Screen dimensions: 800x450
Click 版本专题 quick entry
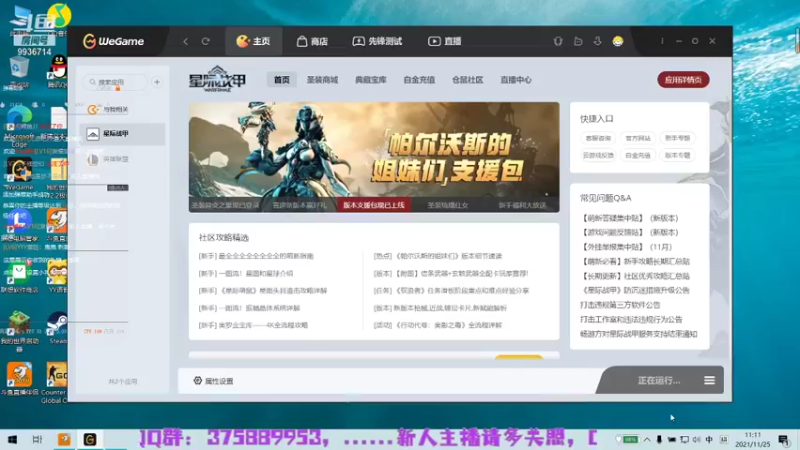(678, 155)
